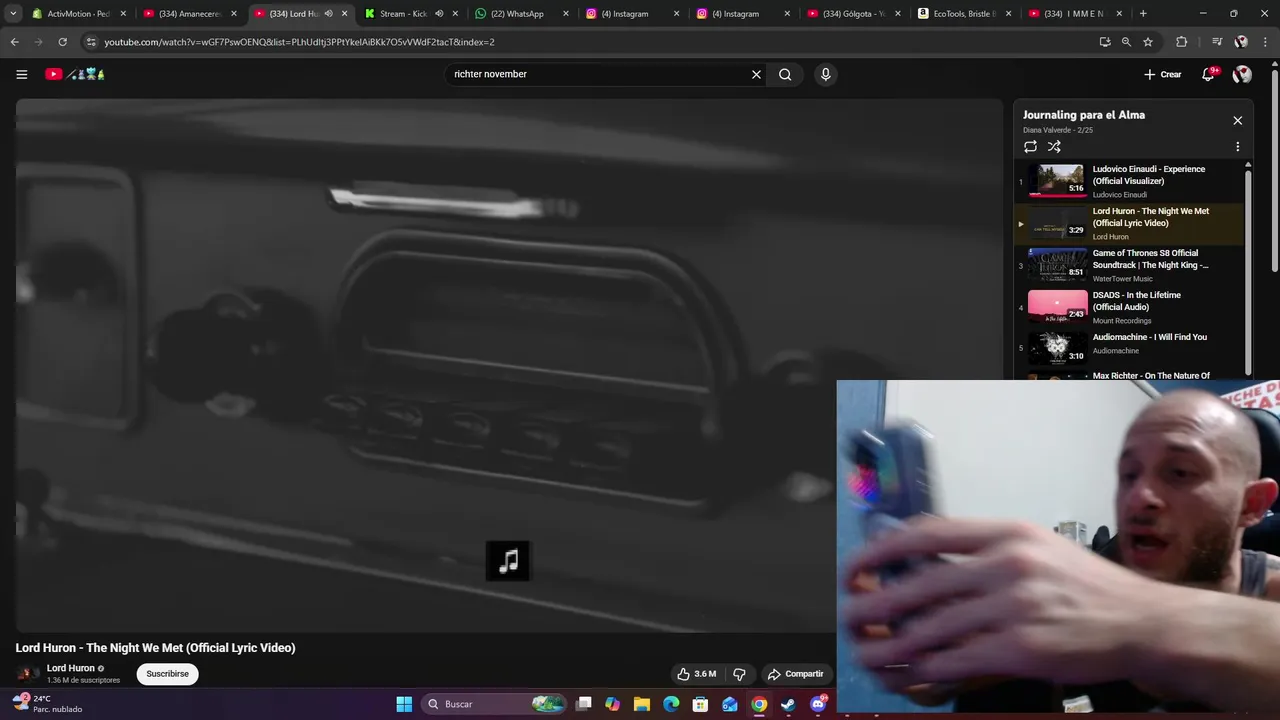Open weather widget 24°C

48,704
